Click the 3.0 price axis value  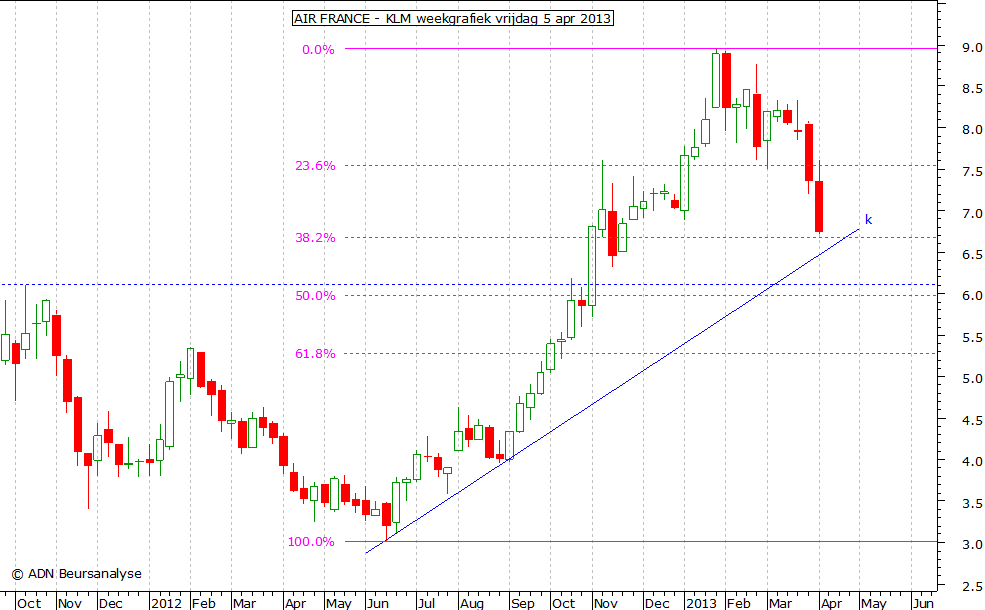pyautogui.click(x=972, y=545)
